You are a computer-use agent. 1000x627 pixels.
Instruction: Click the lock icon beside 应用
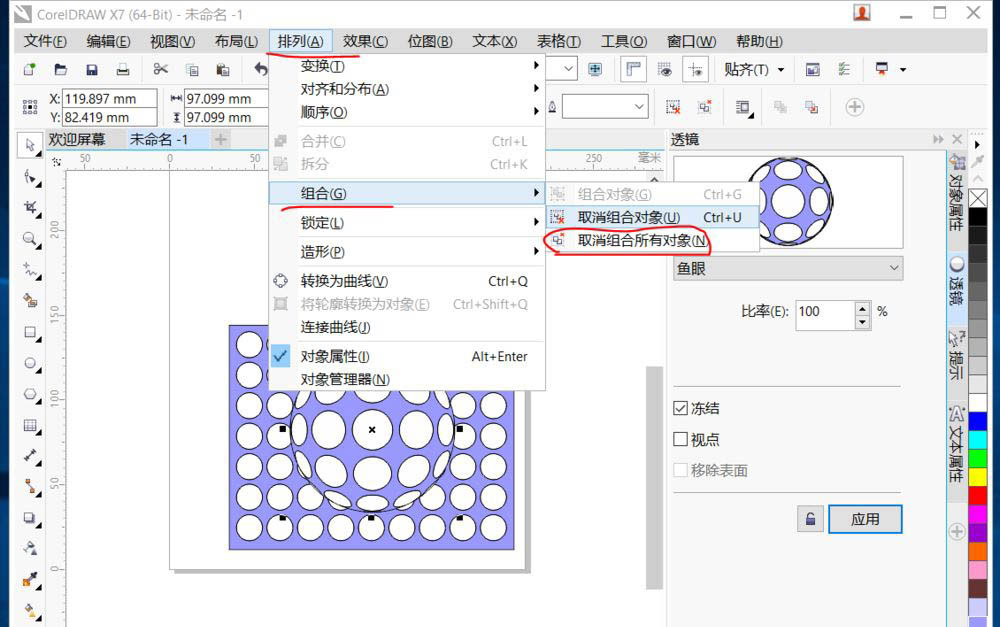[x=810, y=519]
